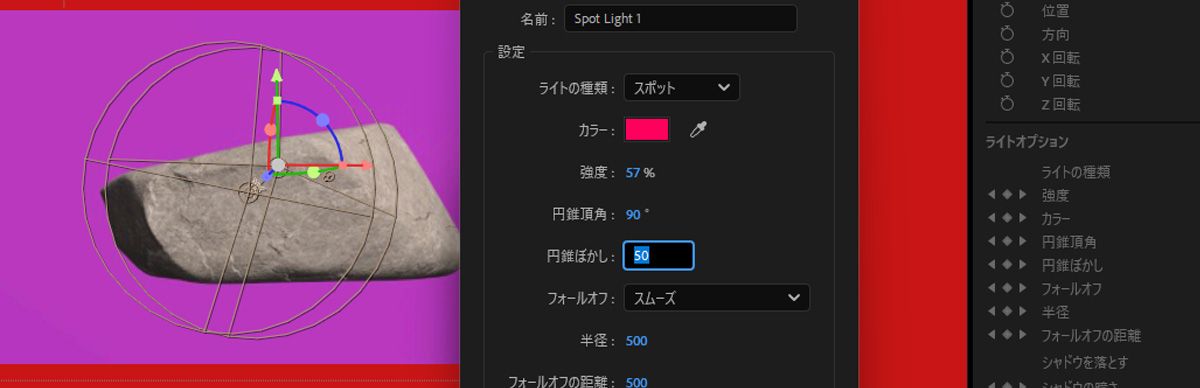Go to previous keyframe for フォールオフ row

click(991, 288)
